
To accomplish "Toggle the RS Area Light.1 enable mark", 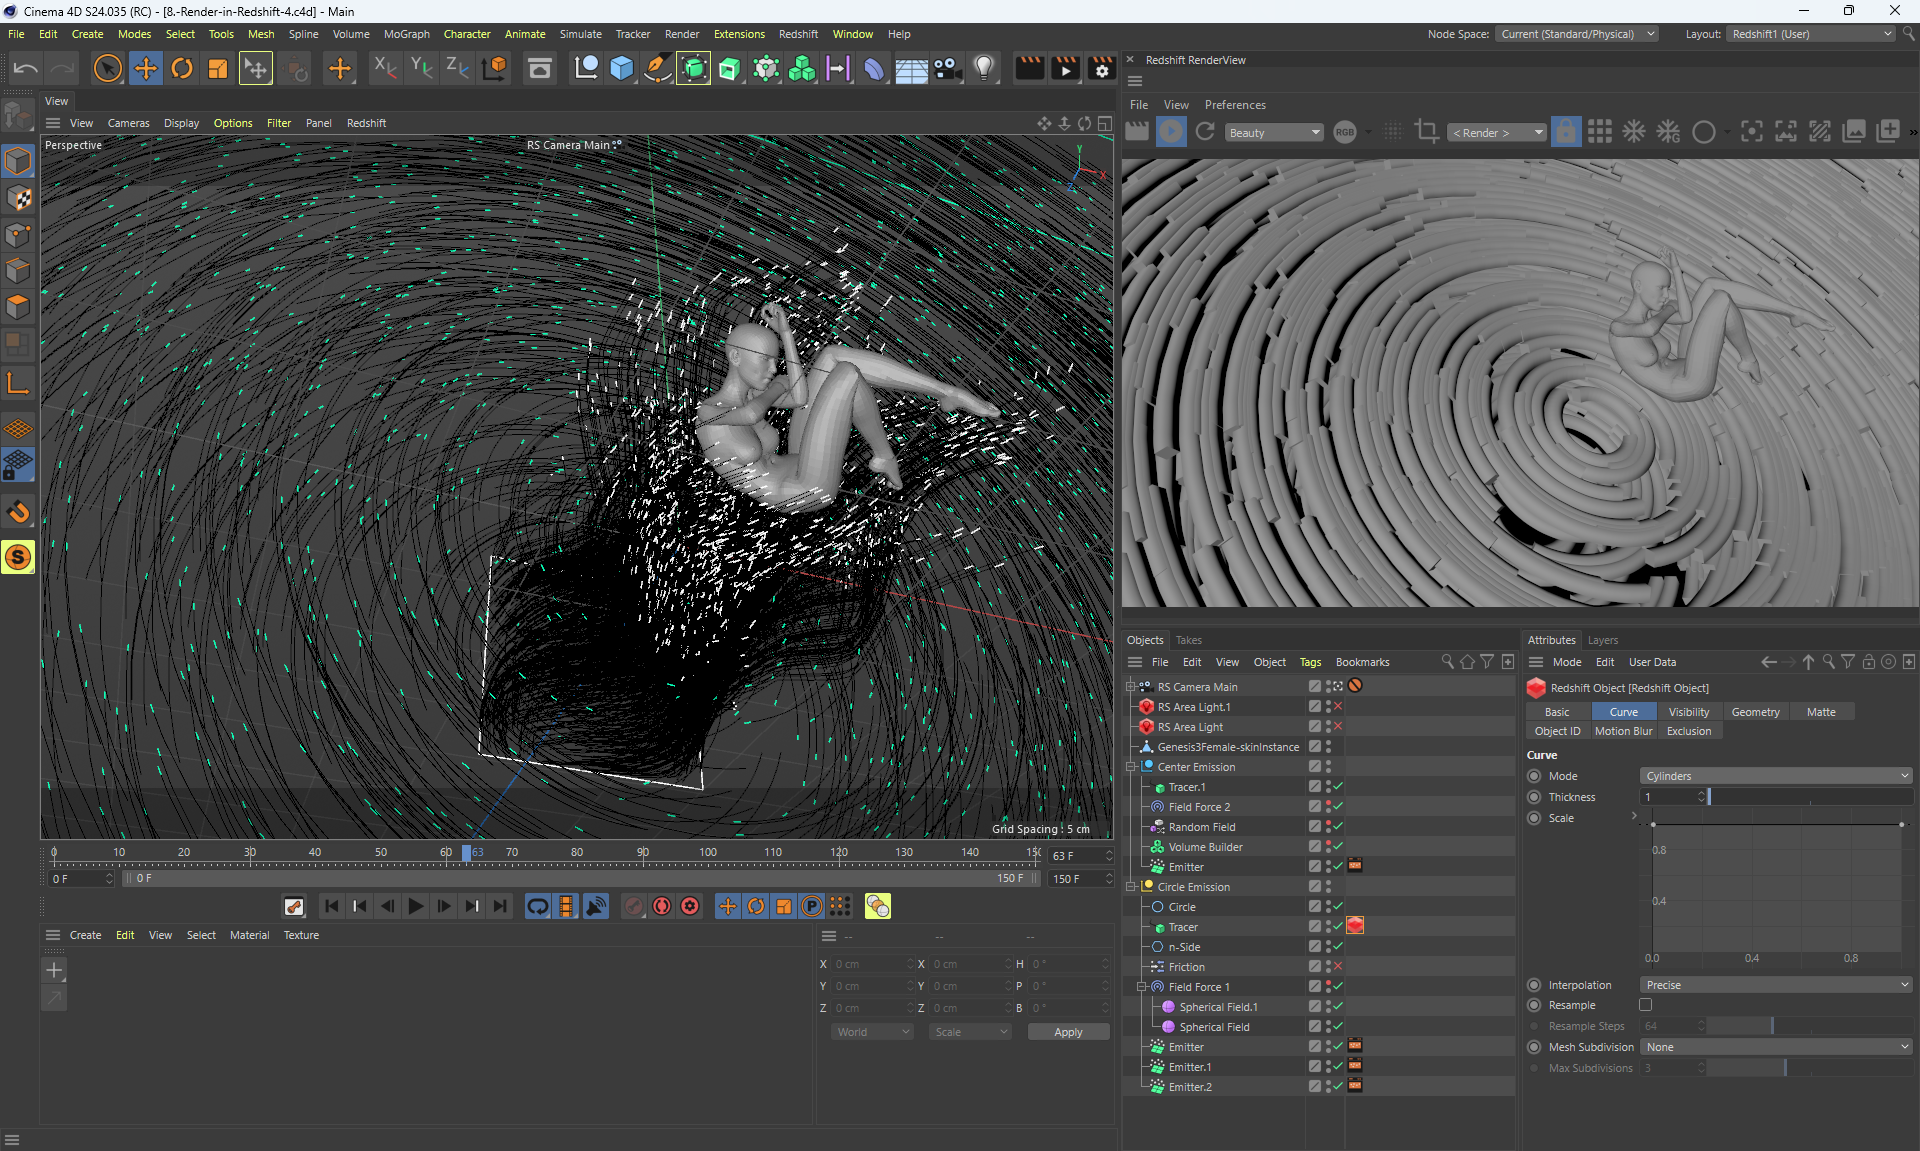I will 1338,707.
